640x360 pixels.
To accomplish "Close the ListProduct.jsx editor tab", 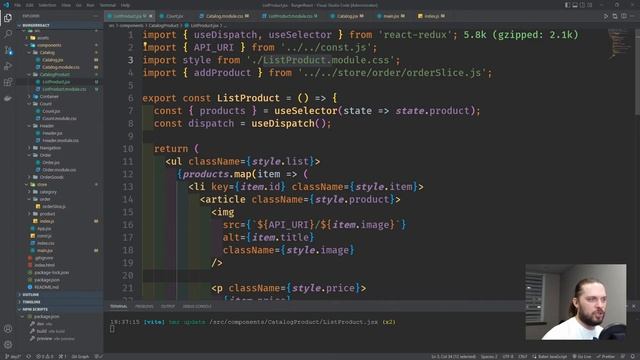I will tap(151, 16).
